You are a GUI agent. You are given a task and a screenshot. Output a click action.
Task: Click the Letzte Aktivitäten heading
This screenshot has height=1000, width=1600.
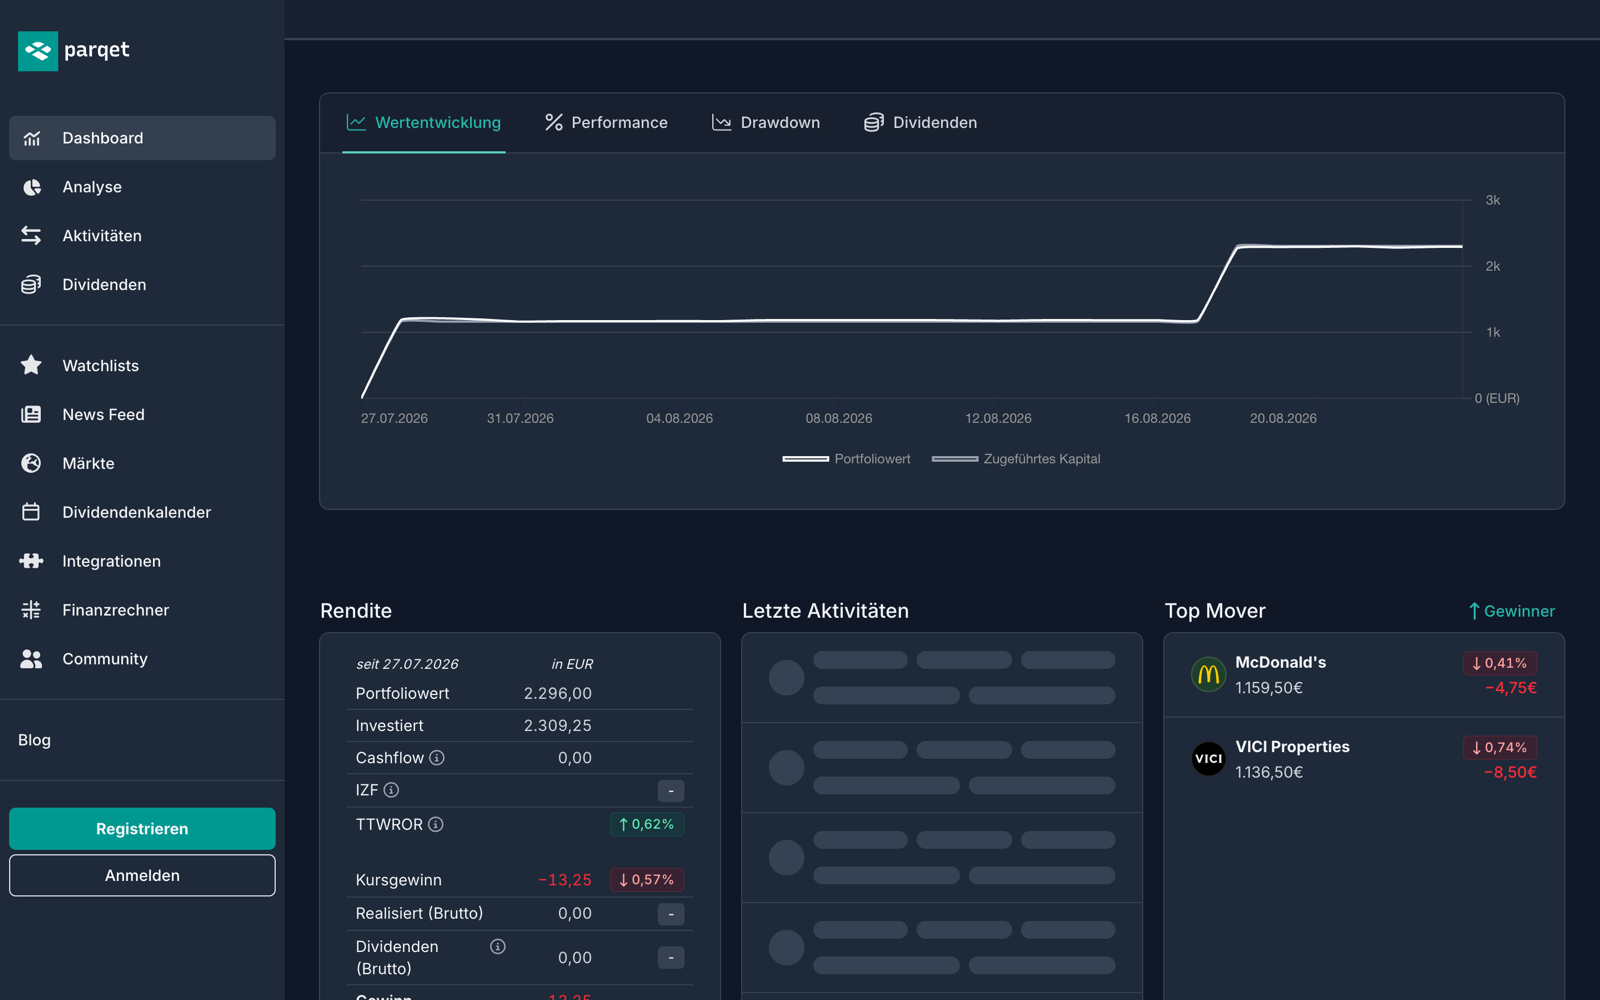pyautogui.click(x=826, y=611)
